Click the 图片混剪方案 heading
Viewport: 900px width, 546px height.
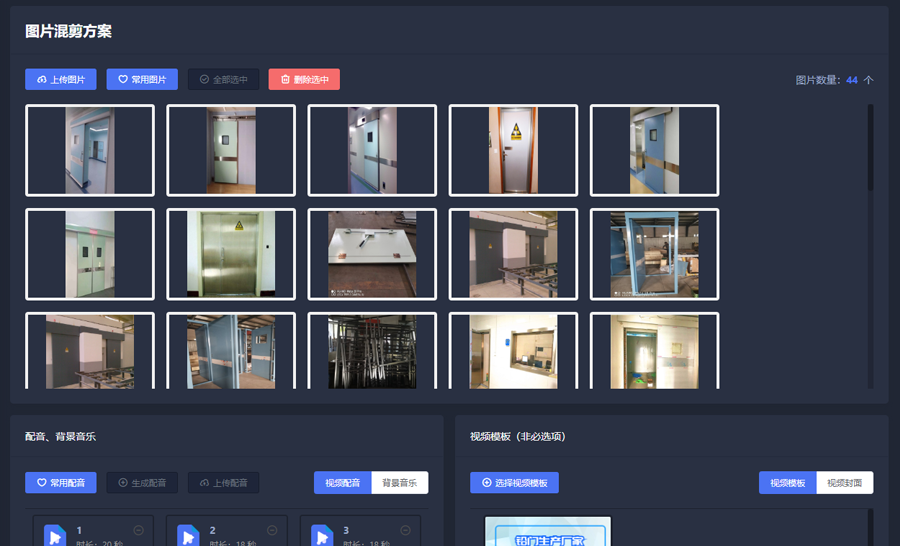point(68,31)
